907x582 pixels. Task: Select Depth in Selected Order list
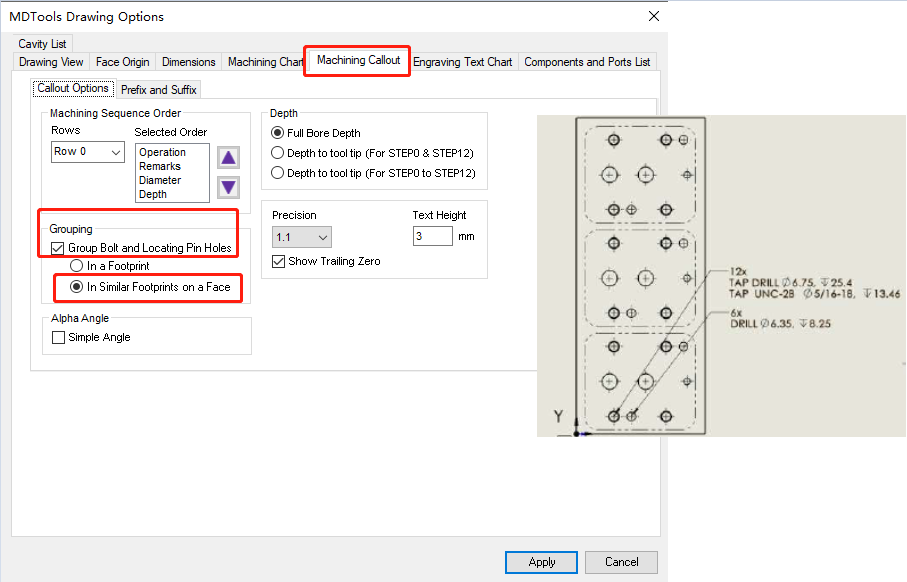(153, 194)
